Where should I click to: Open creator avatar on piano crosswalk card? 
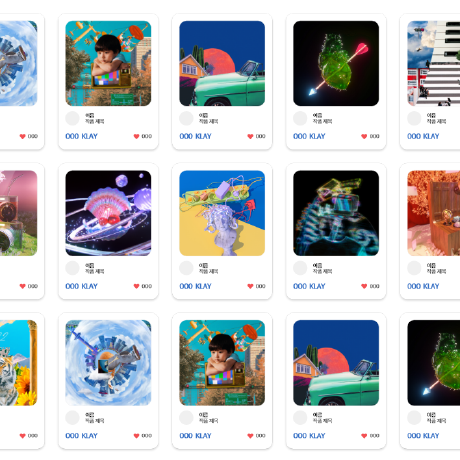[414, 118]
